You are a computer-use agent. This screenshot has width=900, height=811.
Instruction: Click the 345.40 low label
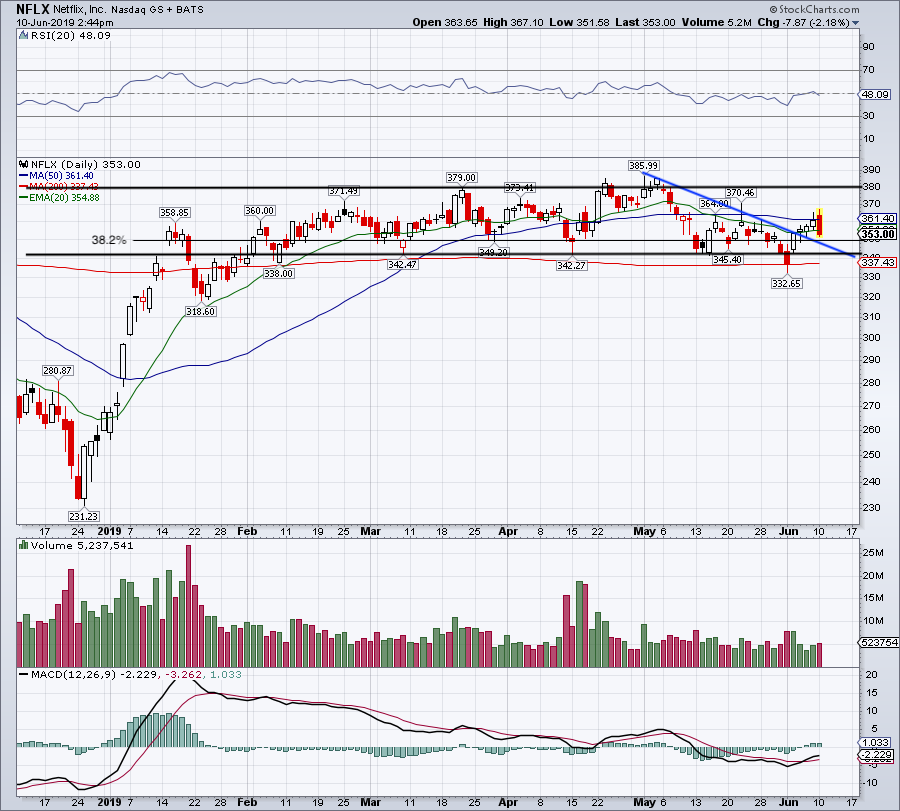click(728, 260)
